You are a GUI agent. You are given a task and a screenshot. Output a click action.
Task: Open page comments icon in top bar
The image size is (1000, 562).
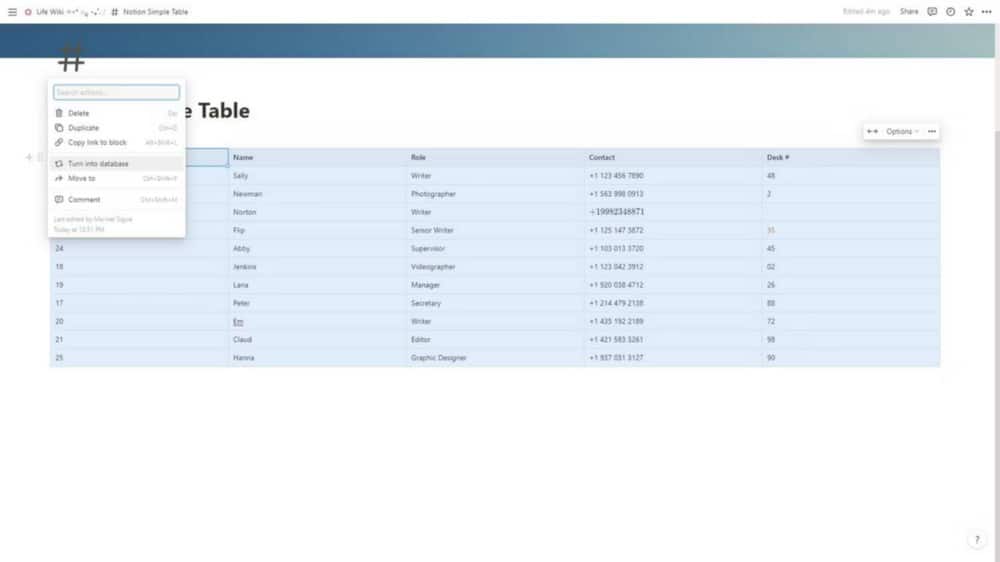(932, 12)
